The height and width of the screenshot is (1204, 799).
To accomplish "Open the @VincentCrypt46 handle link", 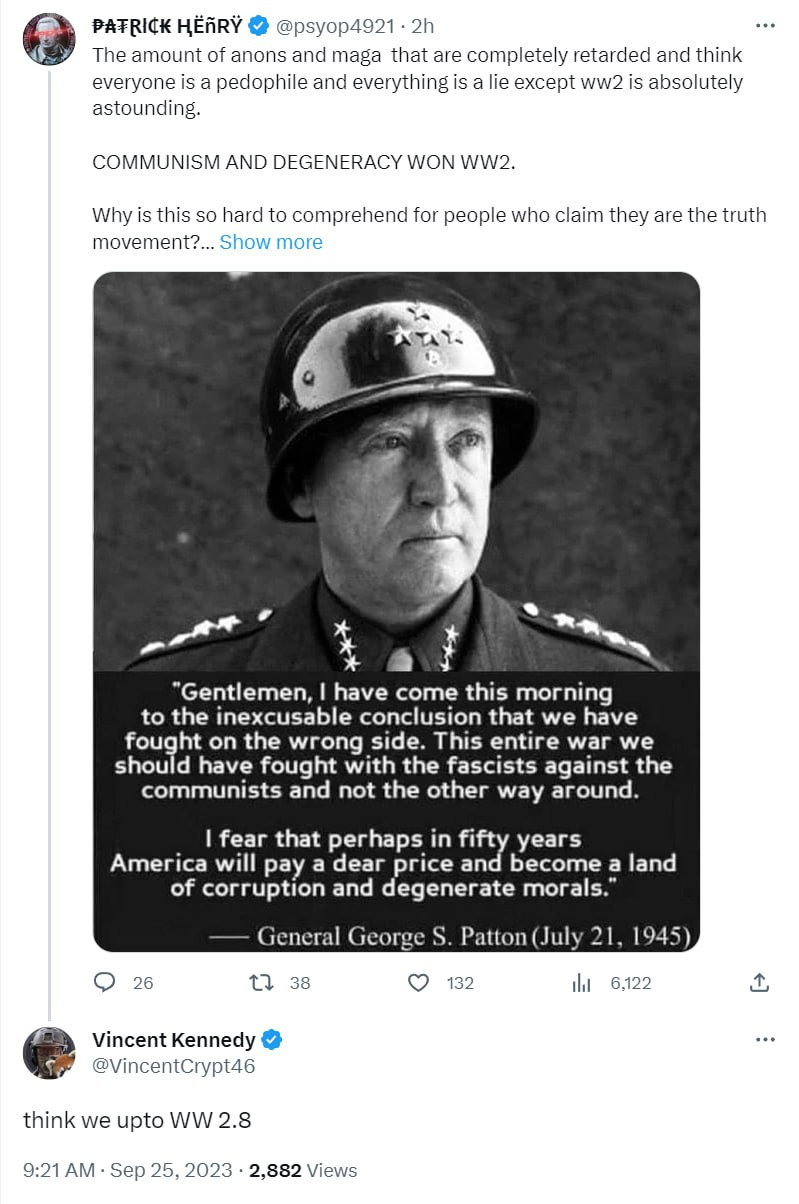I will coord(173,1066).
